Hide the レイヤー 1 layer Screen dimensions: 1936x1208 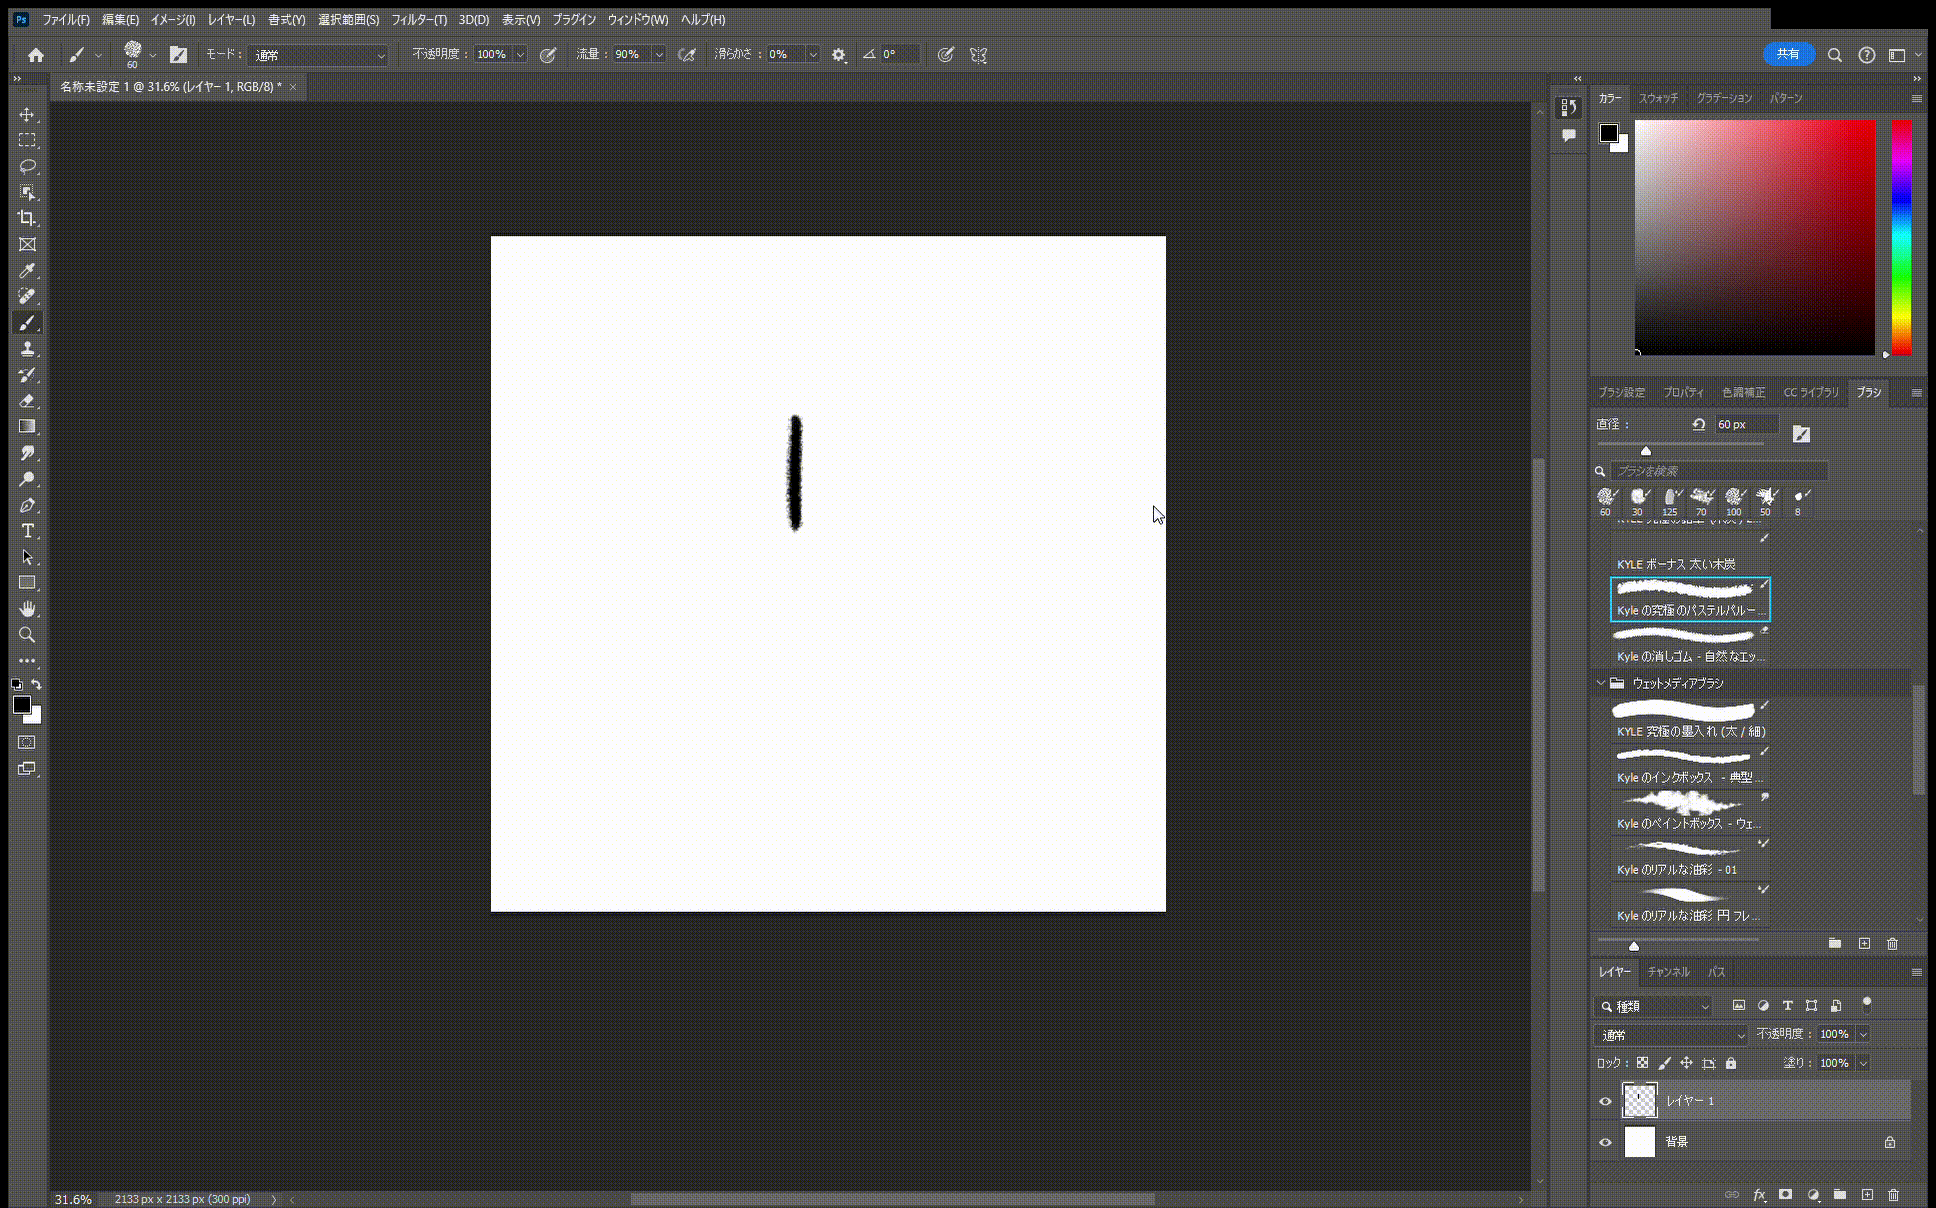pos(1606,1101)
